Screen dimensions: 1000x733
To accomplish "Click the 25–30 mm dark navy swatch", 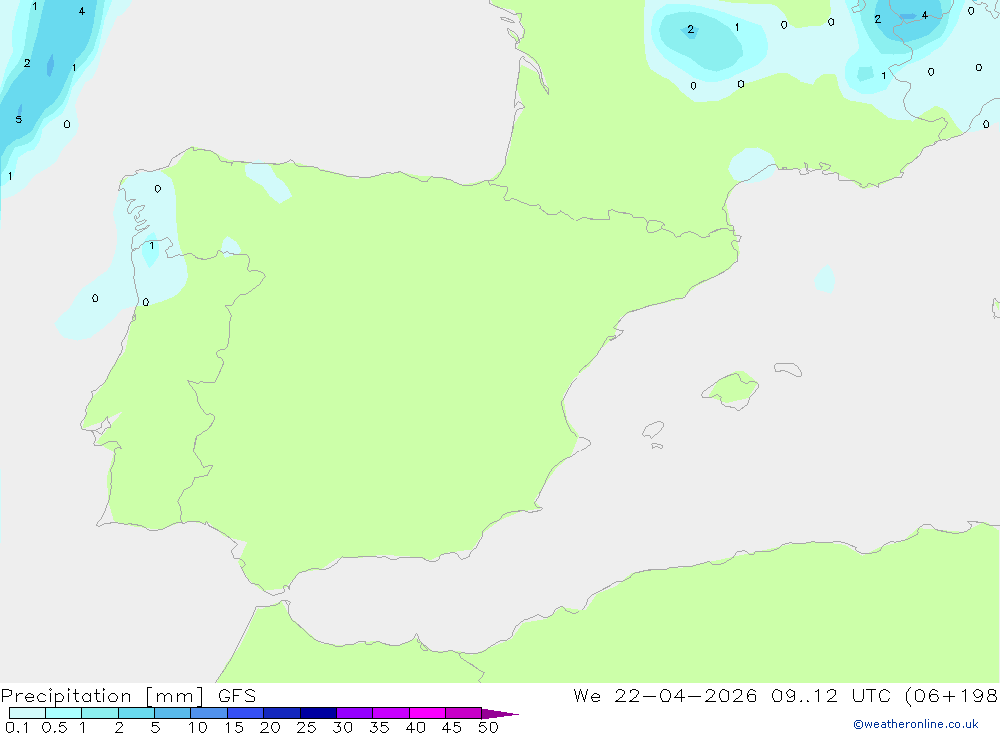I will pyautogui.click(x=318, y=713).
